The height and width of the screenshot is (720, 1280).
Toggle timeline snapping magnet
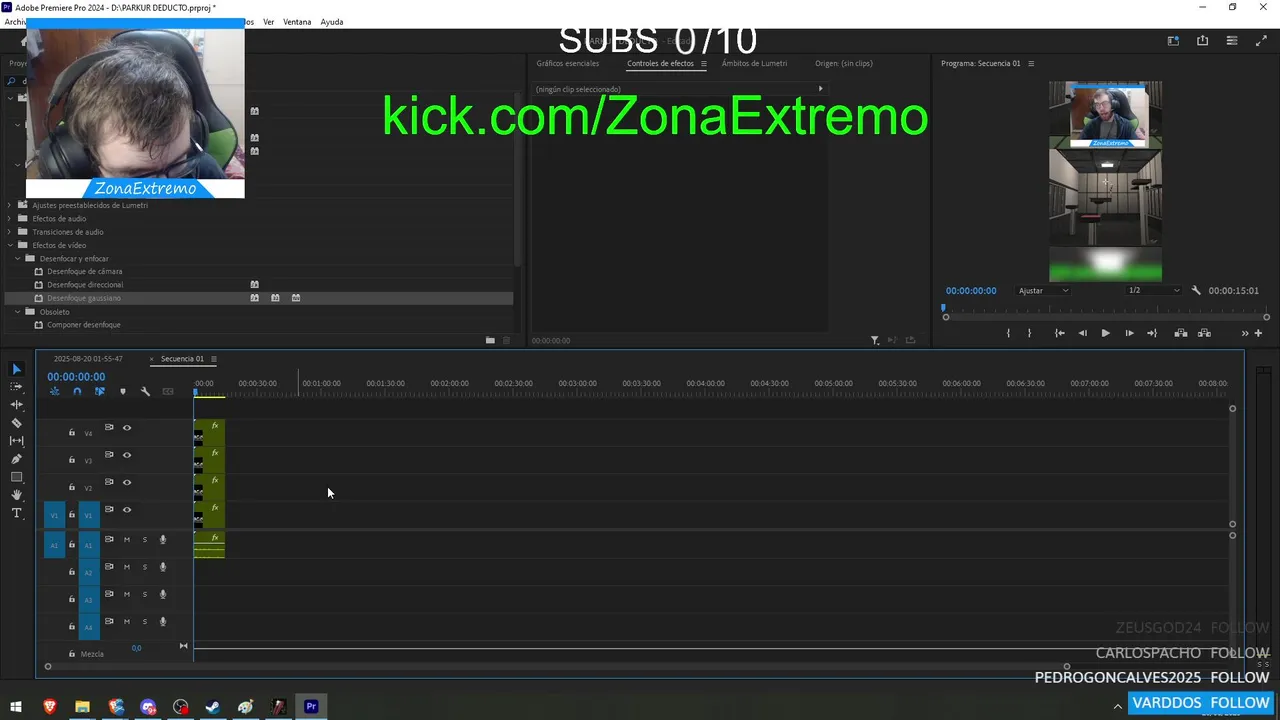pyautogui.click(x=77, y=391)
